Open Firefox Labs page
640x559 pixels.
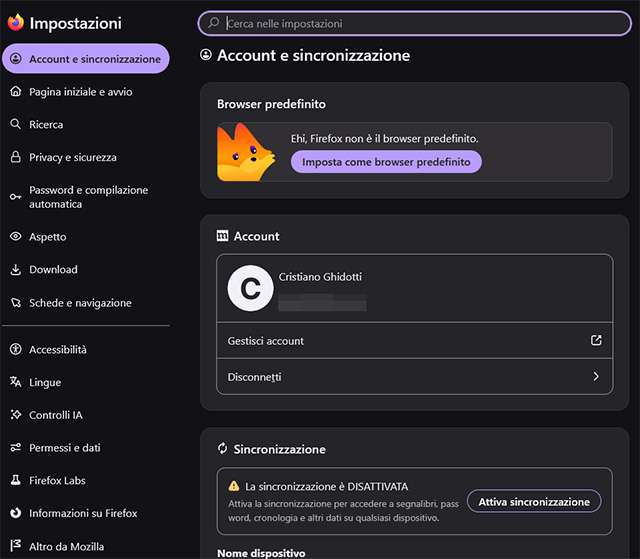[85, 480]
